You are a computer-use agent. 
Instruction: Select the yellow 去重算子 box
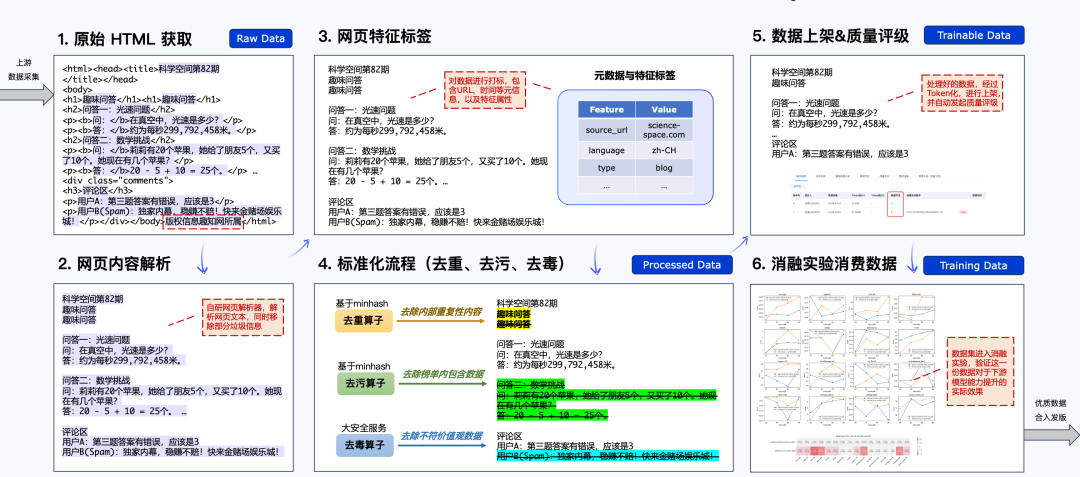click(x=364, y=321)
